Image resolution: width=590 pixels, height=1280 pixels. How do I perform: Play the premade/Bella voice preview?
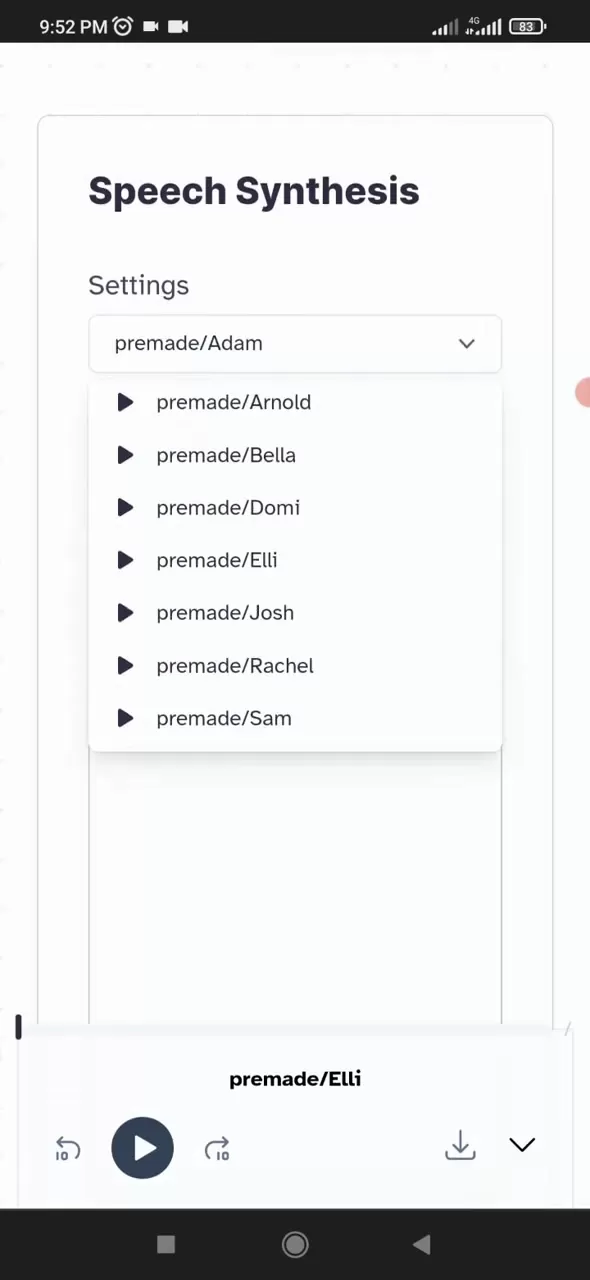(x=125, y=455)
